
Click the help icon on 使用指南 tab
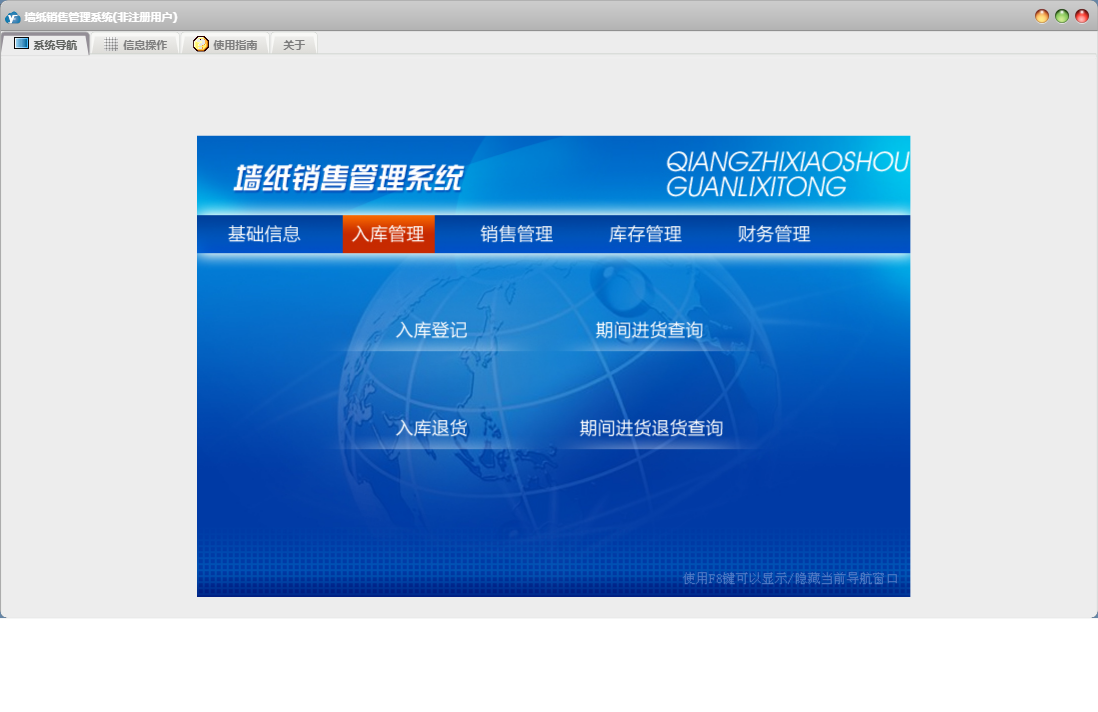pyautogui.click(x=200, y=44)
